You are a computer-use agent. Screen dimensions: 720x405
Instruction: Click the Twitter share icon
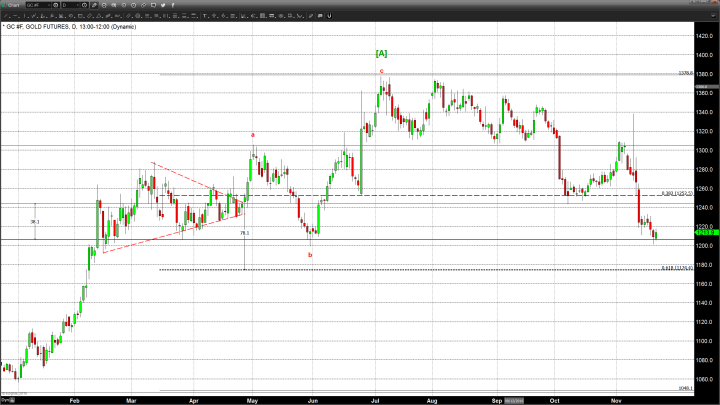(x=163, y=5)
